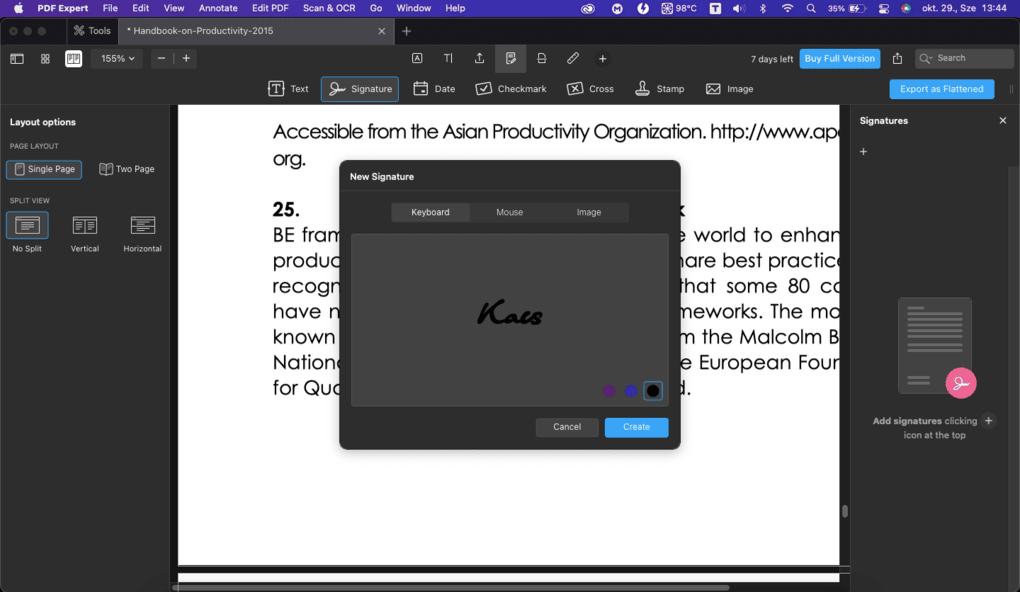This screenshot has height=592, width=1020.
Task: Open the annotation pen tool
Action: 572,58
